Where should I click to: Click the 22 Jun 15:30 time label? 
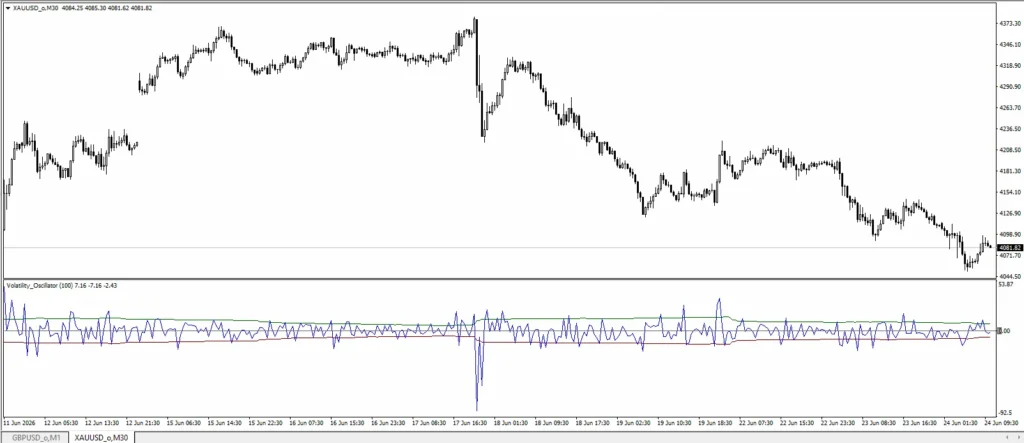[x=797, y=423]
